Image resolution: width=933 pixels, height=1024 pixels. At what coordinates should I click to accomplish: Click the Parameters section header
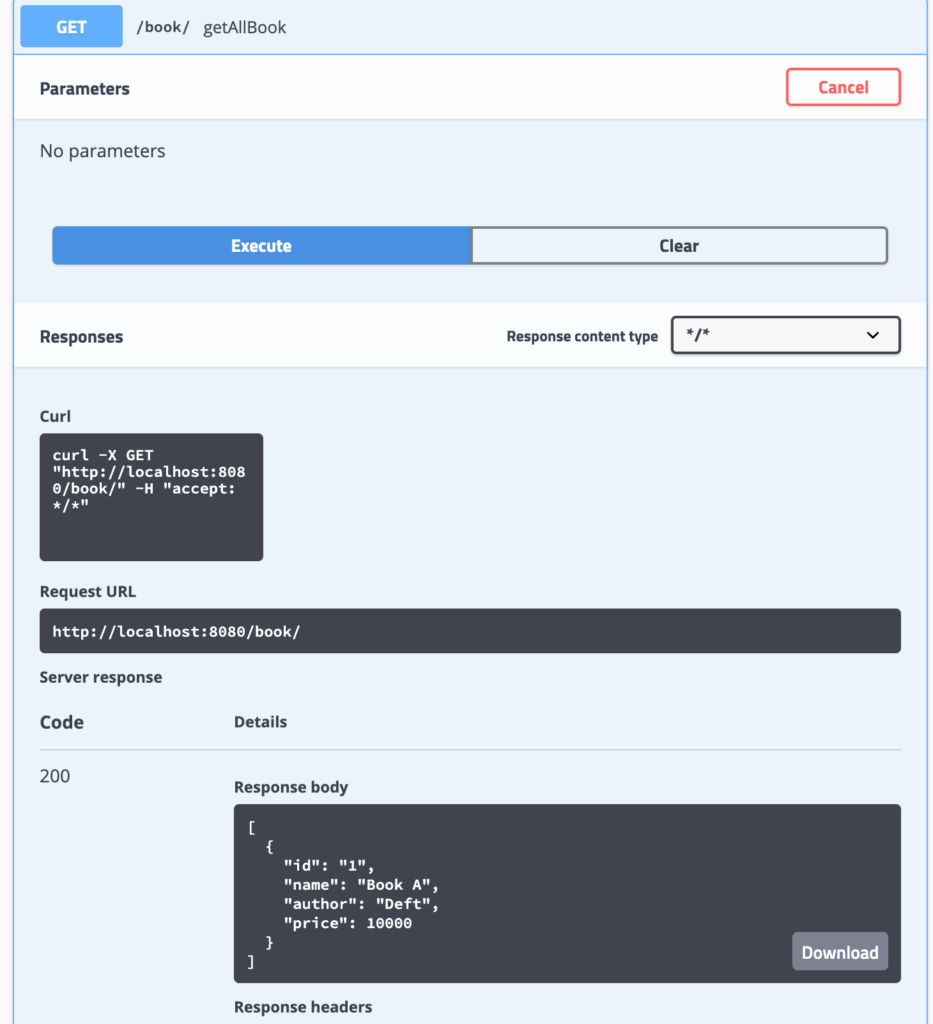click(x=84, y=89)
